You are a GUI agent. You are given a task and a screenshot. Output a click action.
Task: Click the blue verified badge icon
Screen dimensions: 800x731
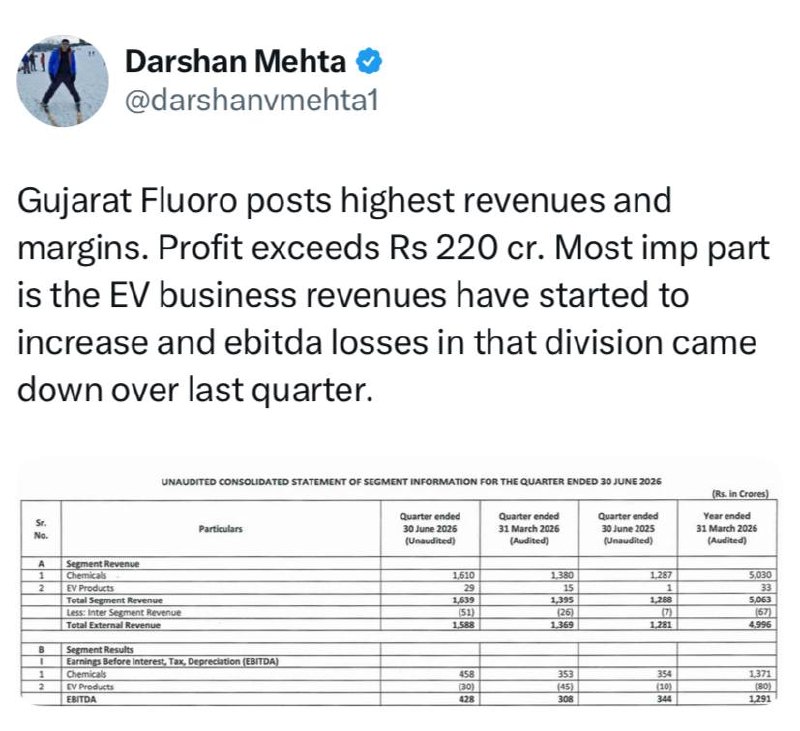pos(368,62)
